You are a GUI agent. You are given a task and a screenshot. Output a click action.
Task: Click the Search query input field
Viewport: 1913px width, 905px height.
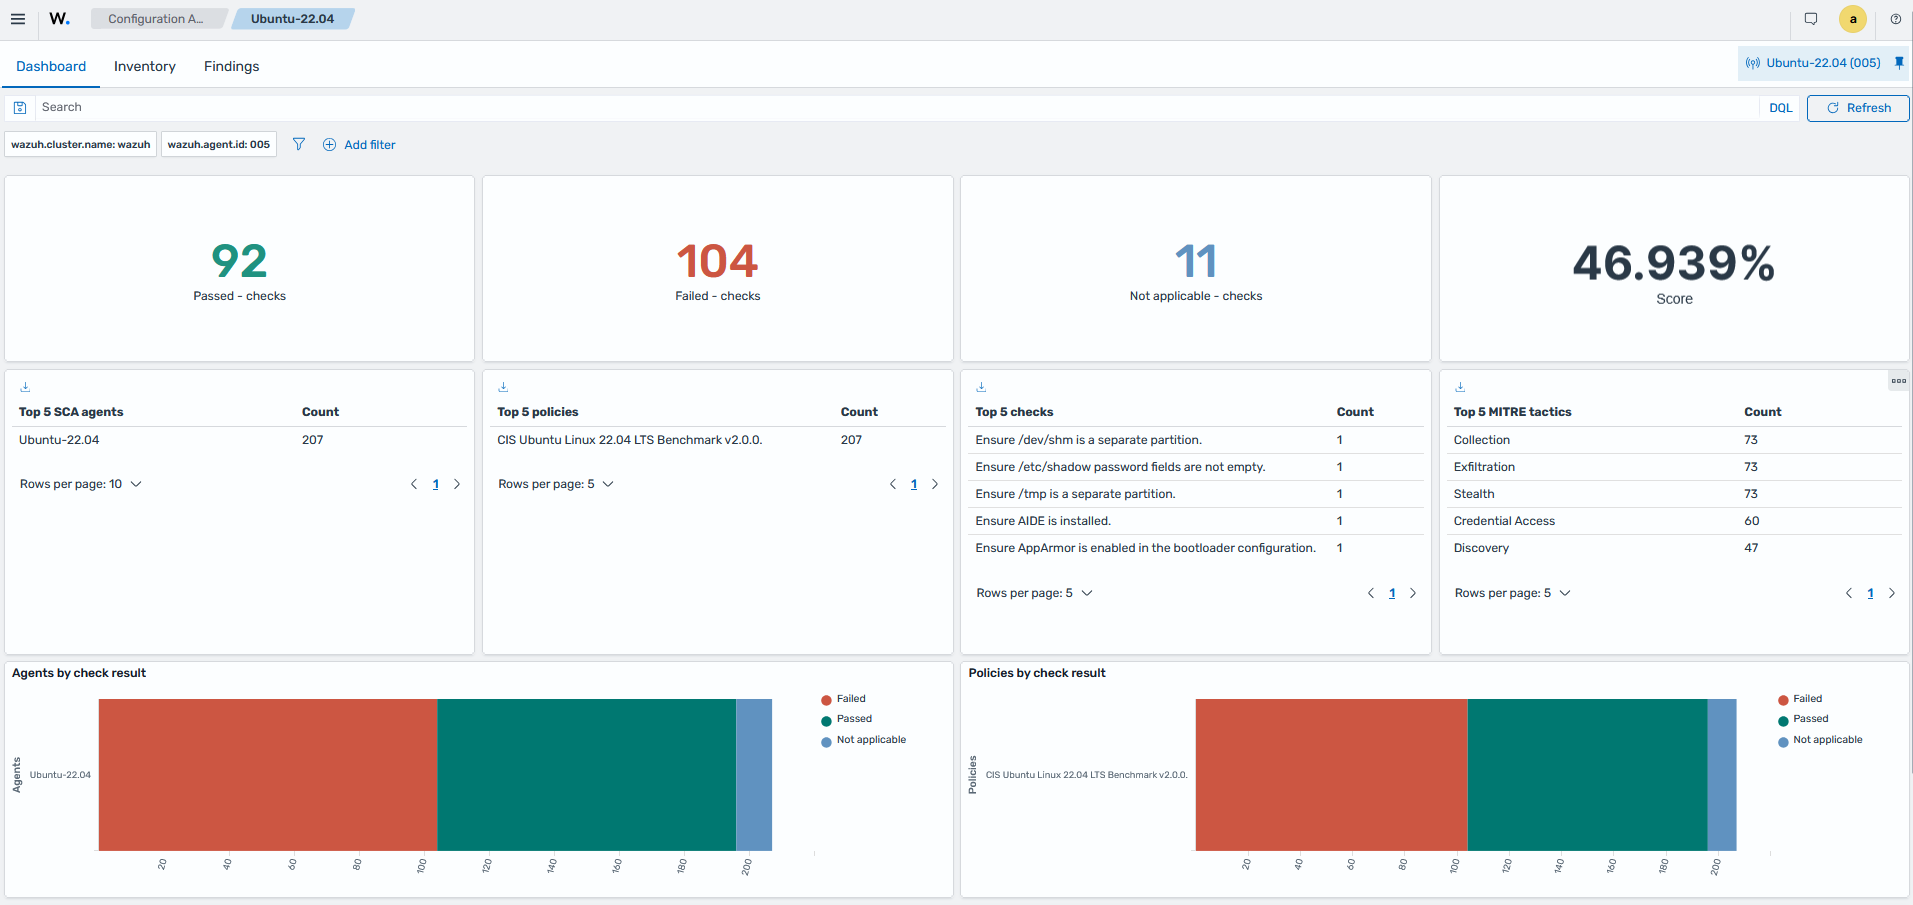point(897,108)
